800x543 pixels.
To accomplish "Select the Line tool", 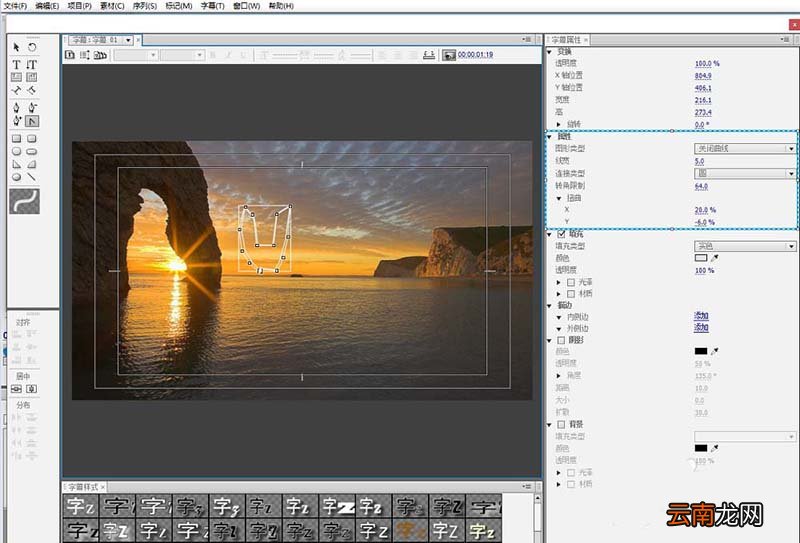I will pos(32,177).
